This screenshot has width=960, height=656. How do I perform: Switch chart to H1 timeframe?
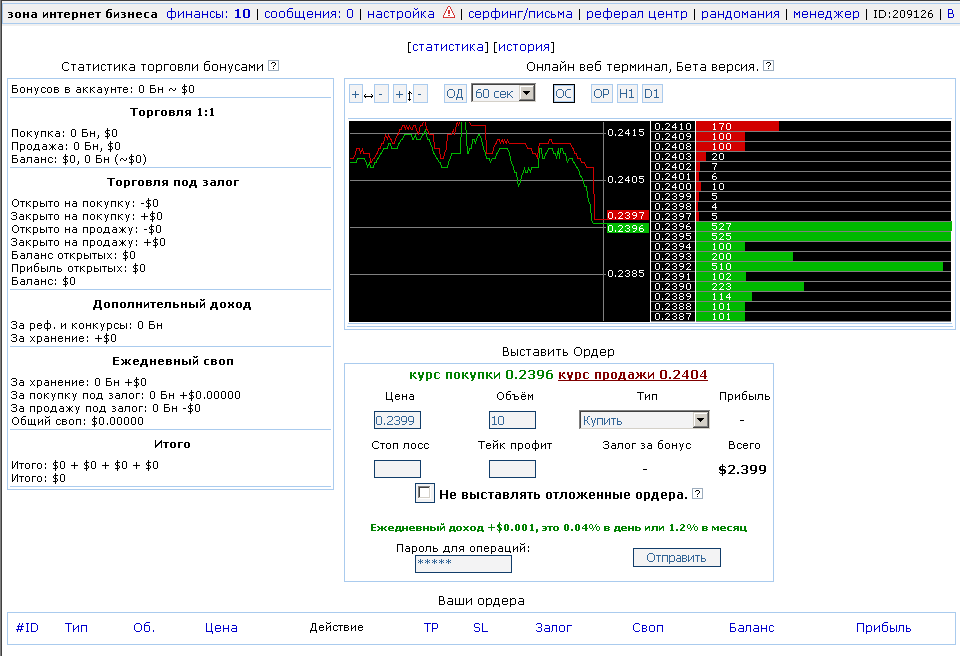click(x=626, y=94)
